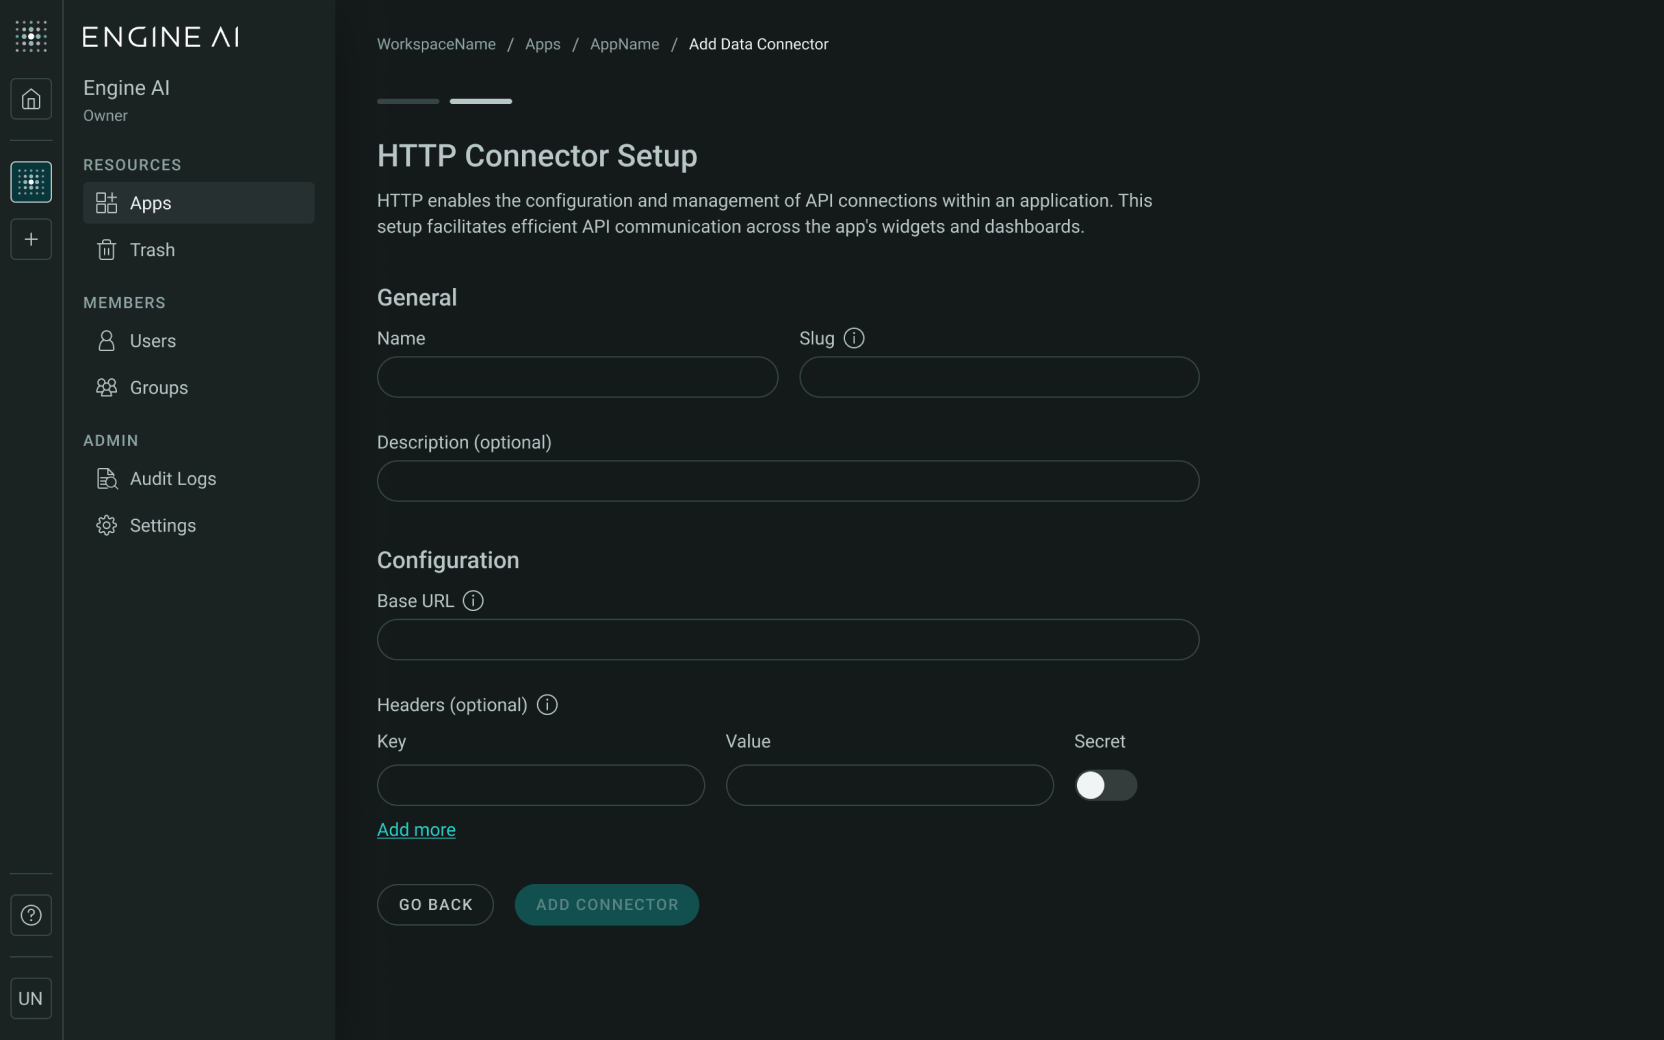1664x1040 pixels.
Task: Open the Trash section via trash icon
Action: tap(107, 250)
